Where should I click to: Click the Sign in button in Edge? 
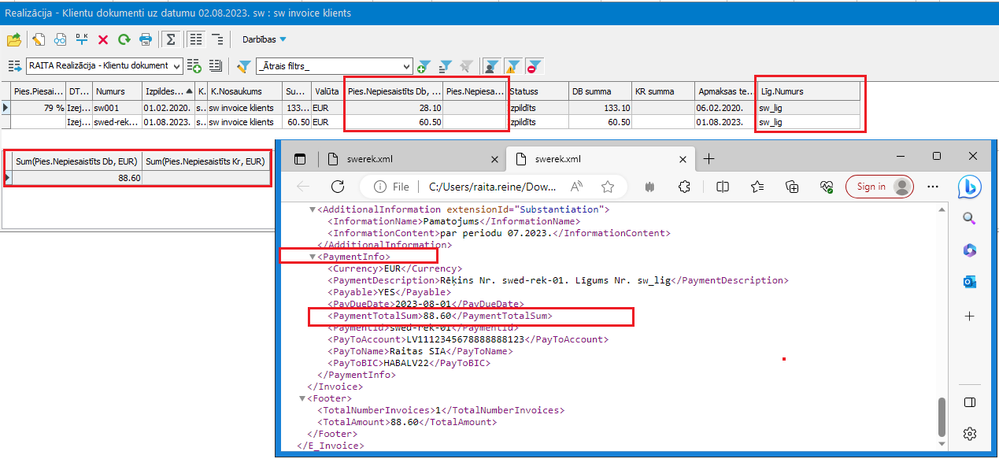(x=879, y=186)
